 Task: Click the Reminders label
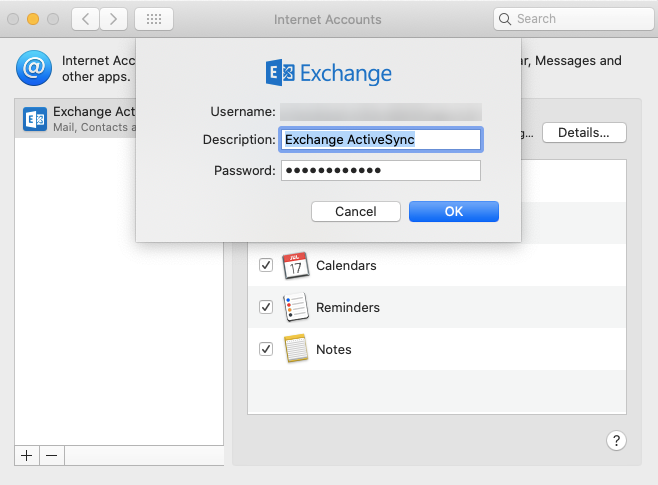coord(348,308)
